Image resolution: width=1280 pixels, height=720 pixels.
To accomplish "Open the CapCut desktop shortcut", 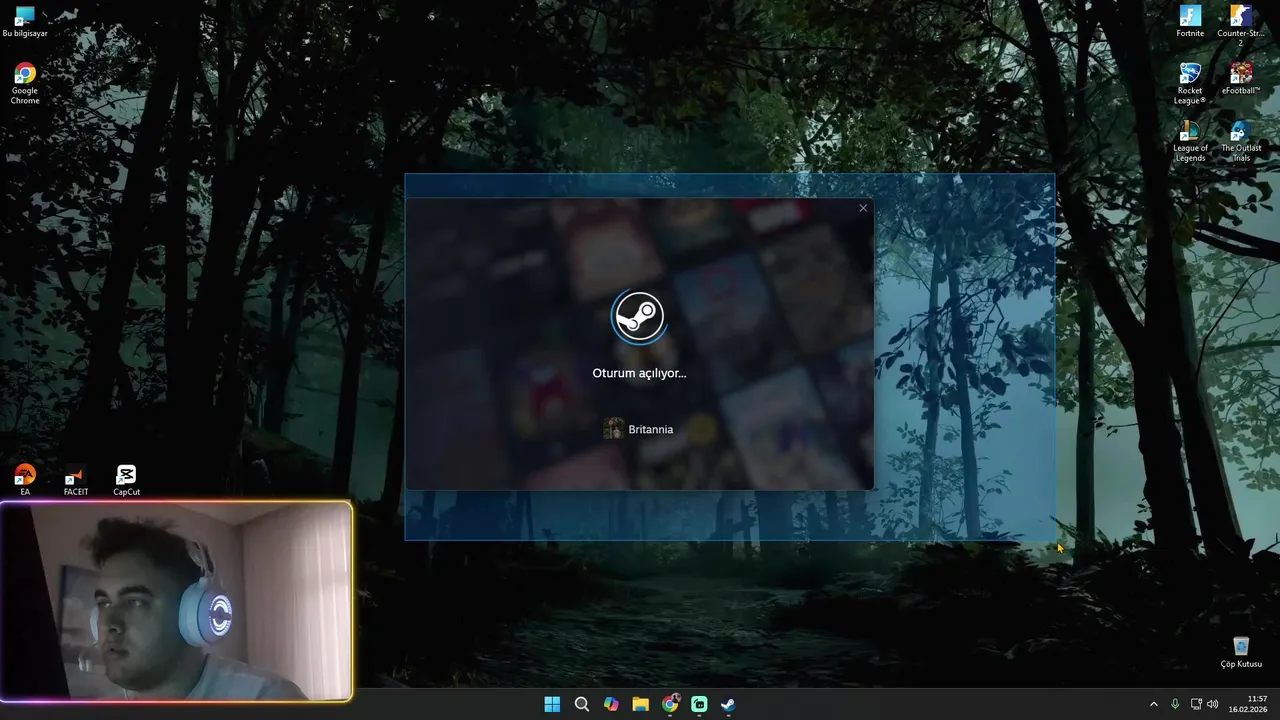I will (126, 480).
